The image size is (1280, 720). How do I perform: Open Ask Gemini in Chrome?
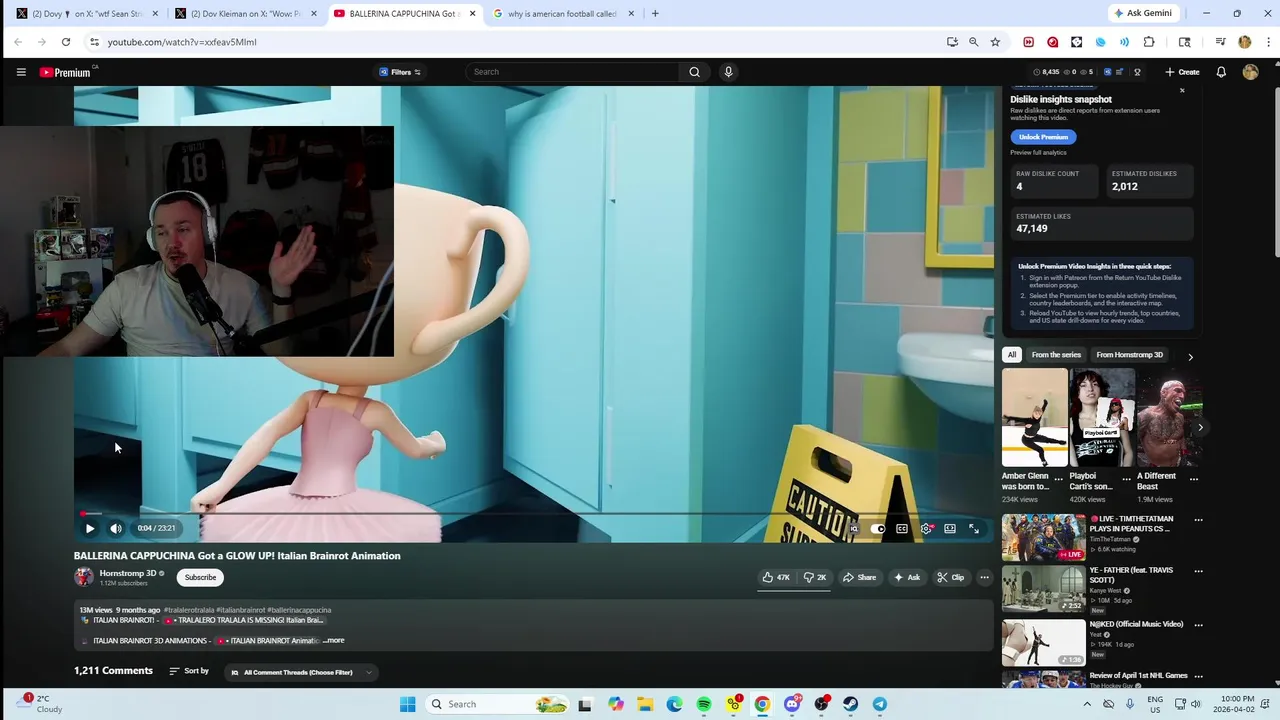(x=1143, y=14)
